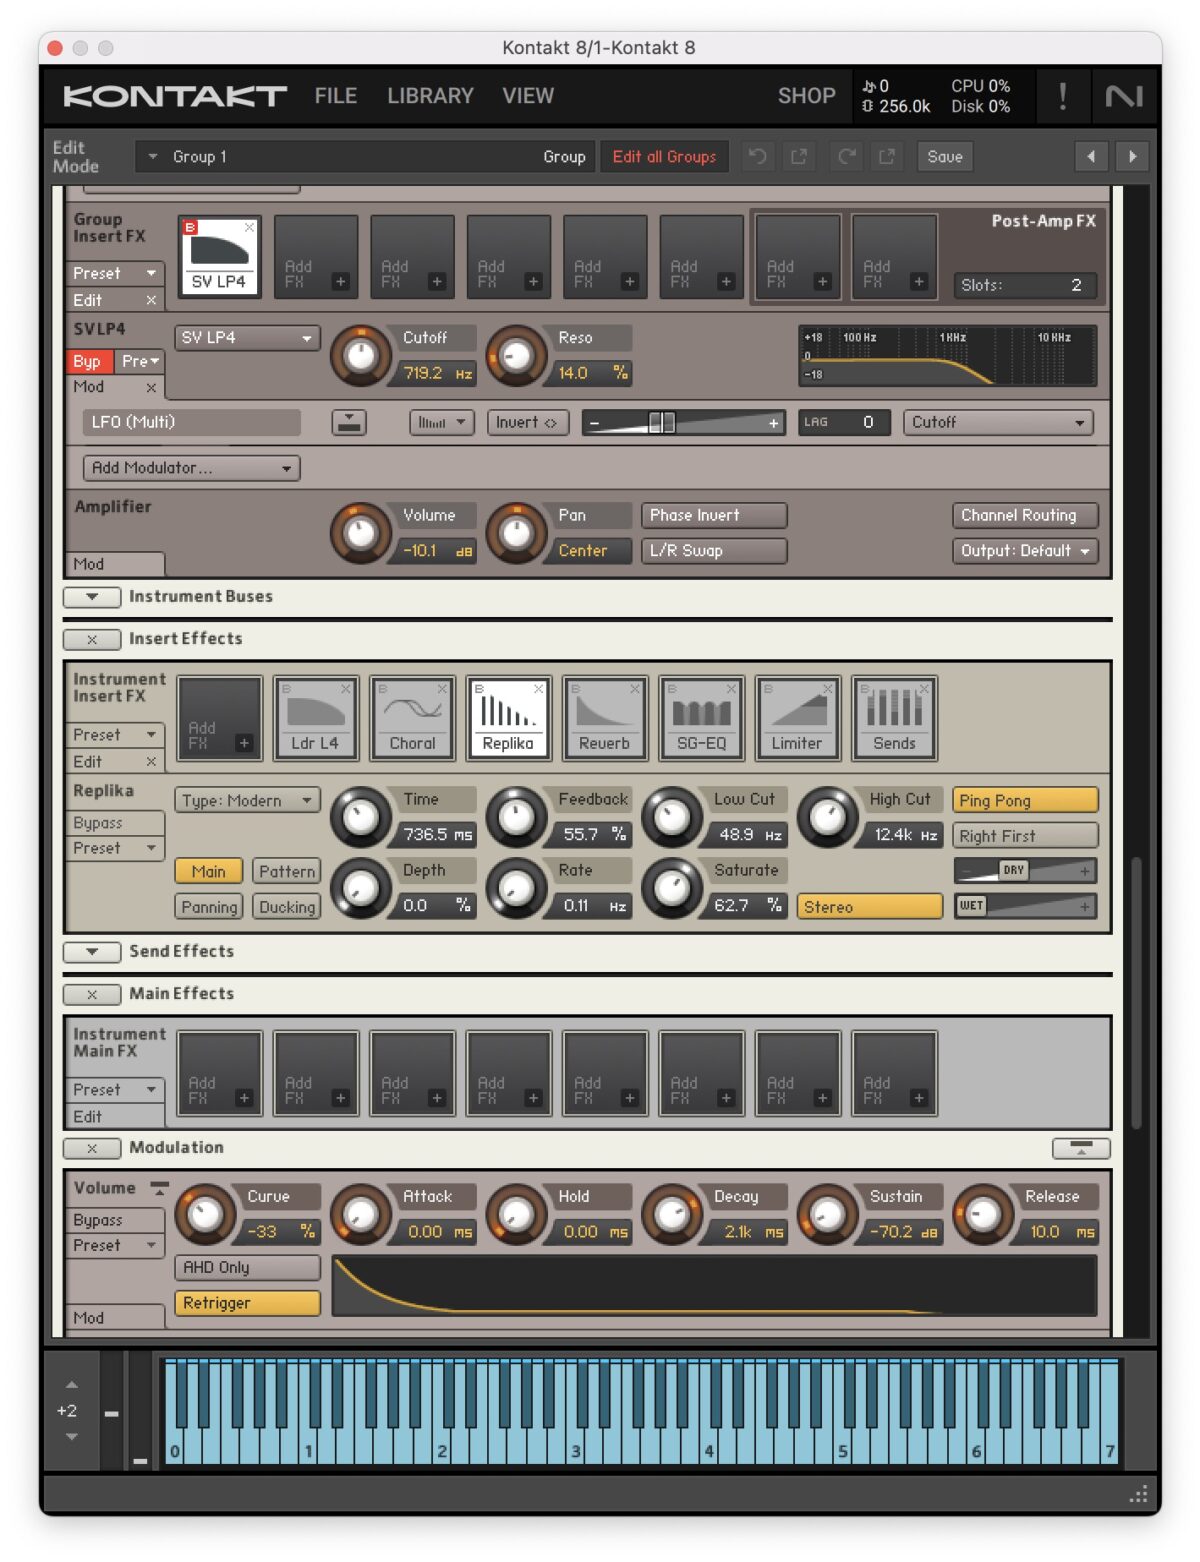Toggle Right First option
Screen dimensions: 1200x1562
tap(1025, 836)
